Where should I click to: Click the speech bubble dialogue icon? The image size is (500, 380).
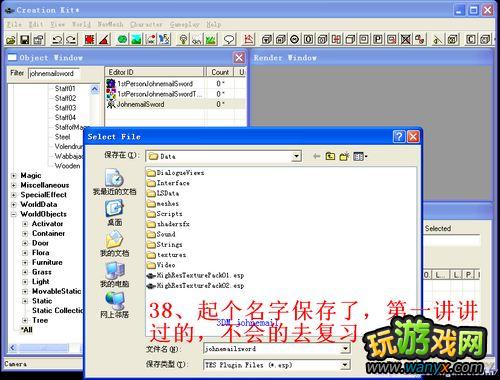(229, 39)
